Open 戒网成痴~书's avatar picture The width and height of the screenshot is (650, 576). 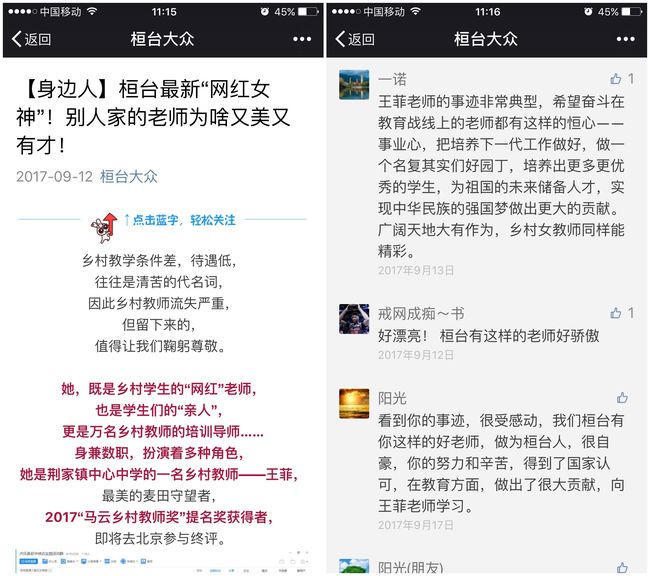click(x=354, y=319)
